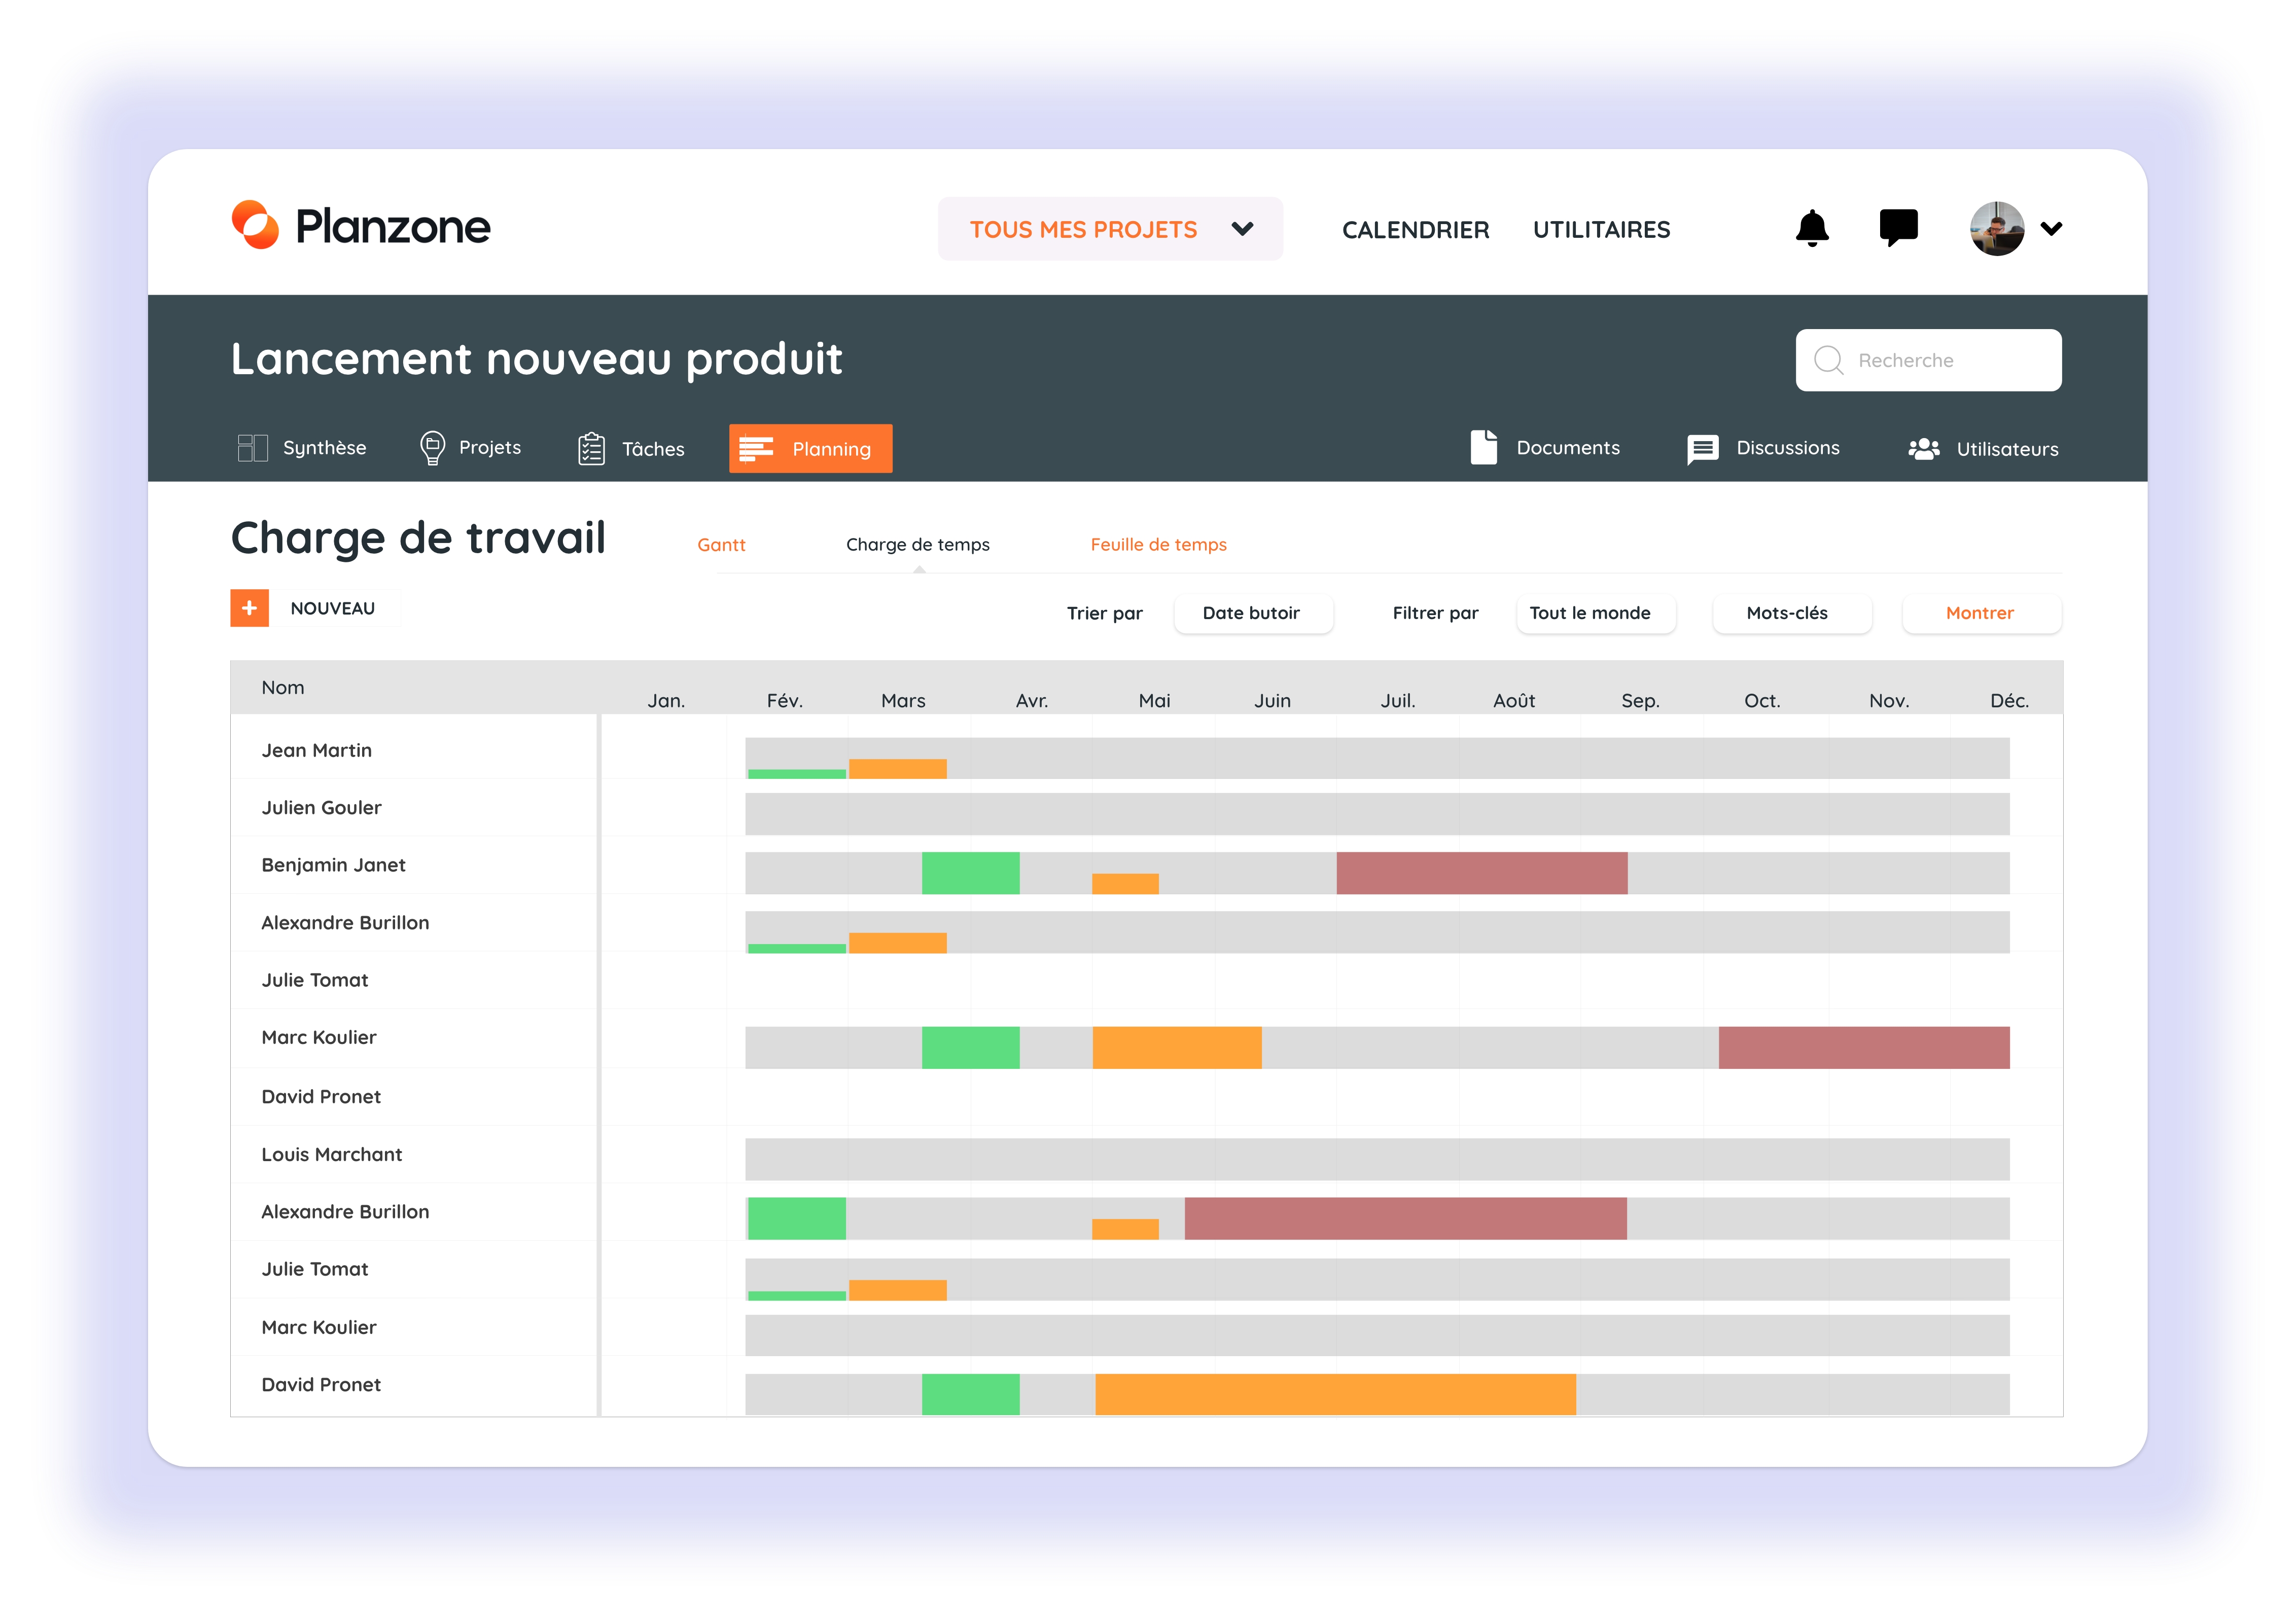Viewport: 2296px width, 1619px height.
Task: Expand the Tous mes projets dropdown
Action: click(x=1110, y=229)
